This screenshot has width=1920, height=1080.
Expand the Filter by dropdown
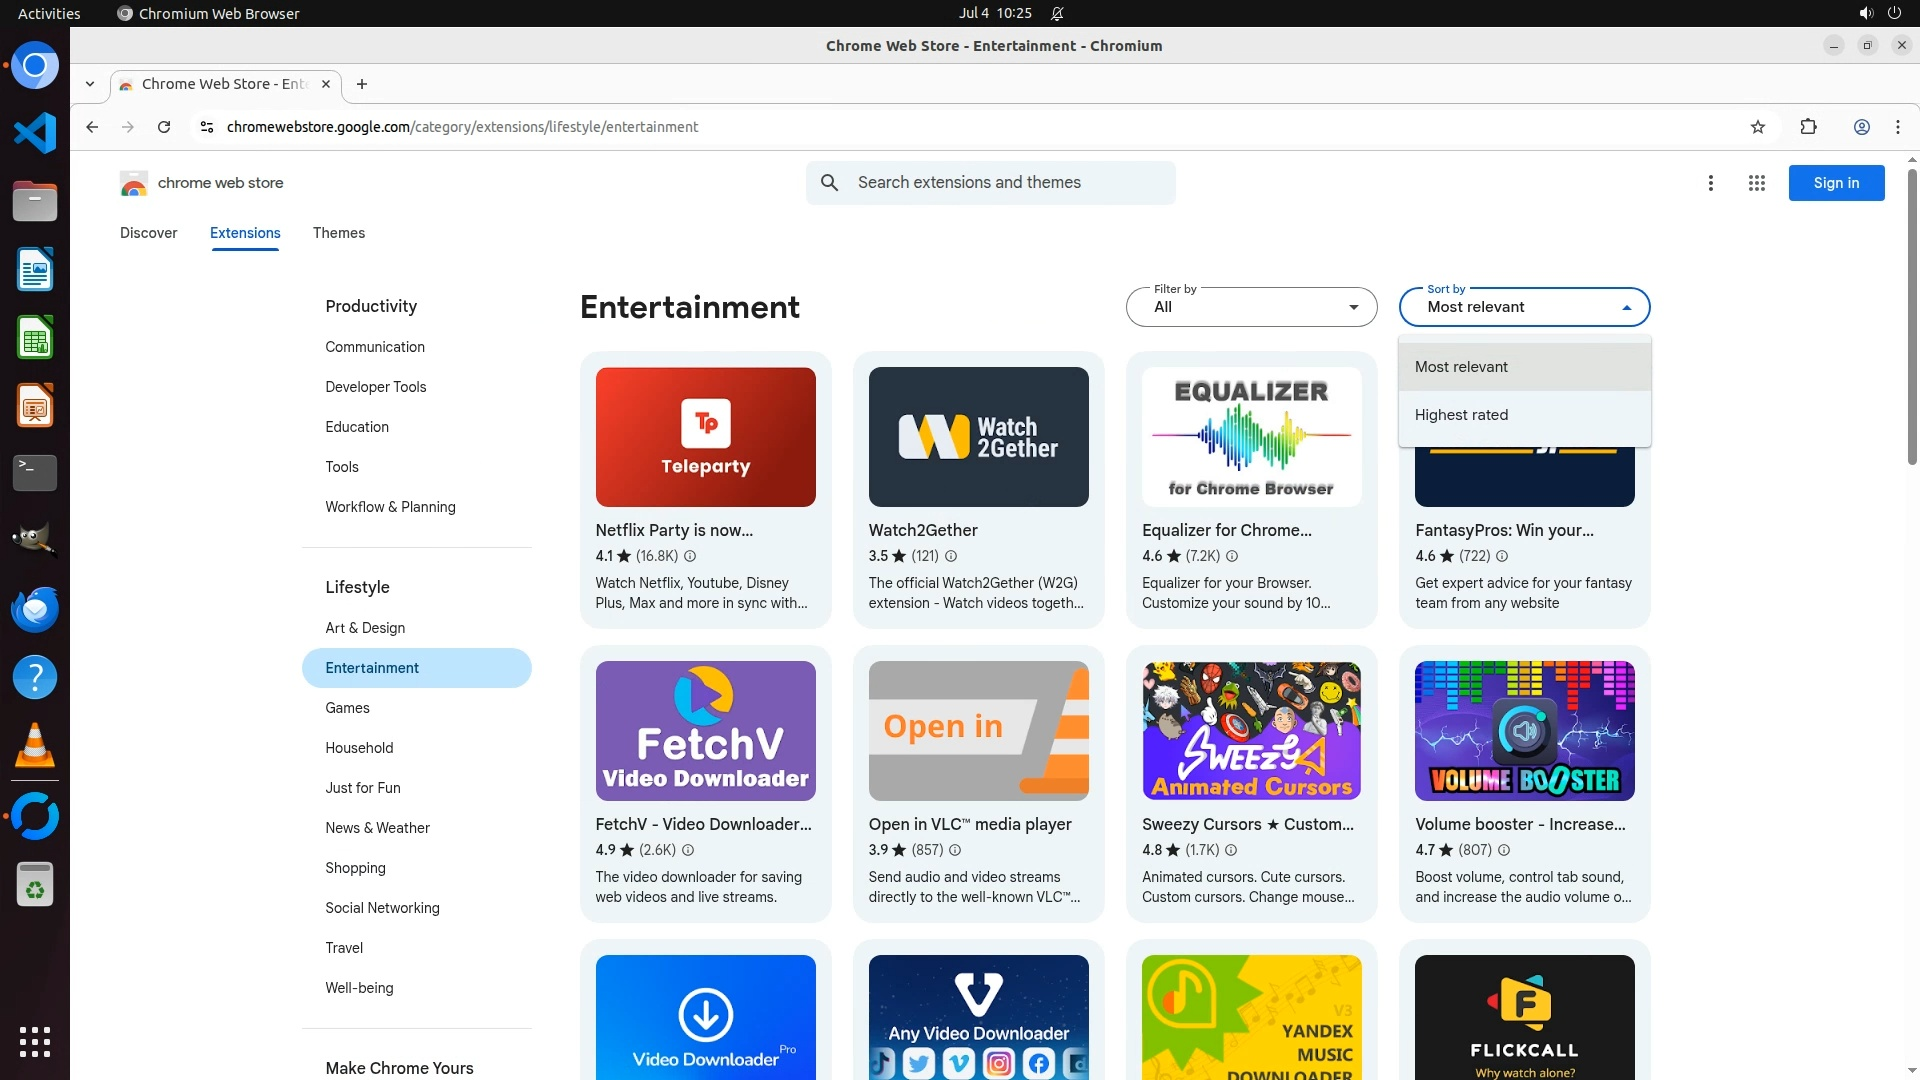click(1251, 307)
